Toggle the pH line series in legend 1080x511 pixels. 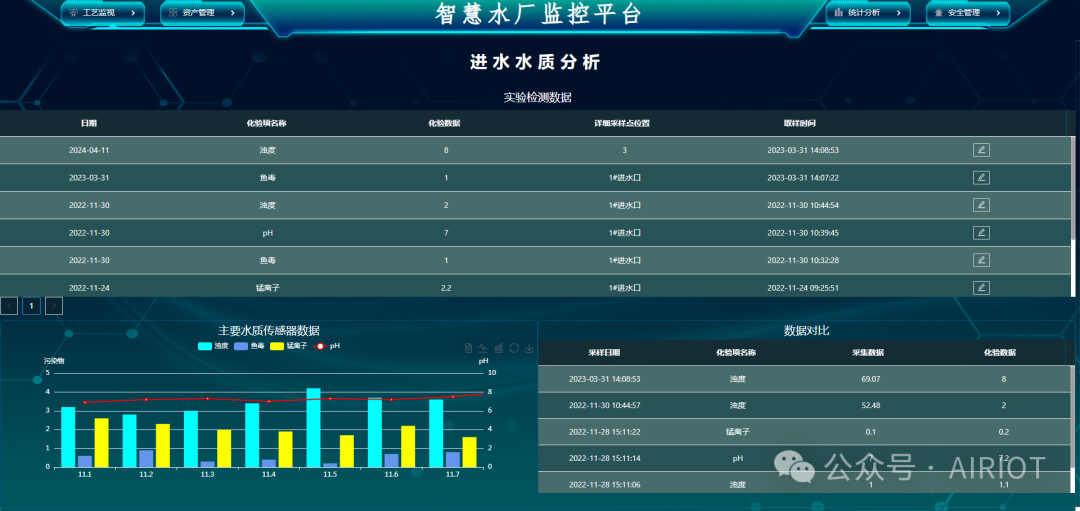click(x=326, y=346)
